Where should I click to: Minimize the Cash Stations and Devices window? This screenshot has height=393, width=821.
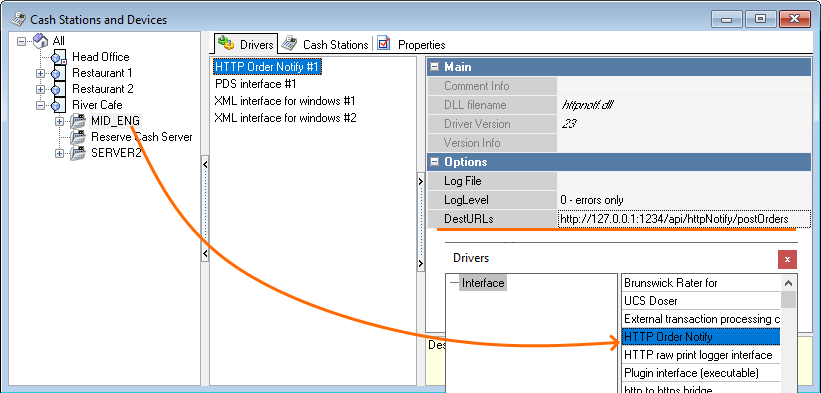coord(727,19)
